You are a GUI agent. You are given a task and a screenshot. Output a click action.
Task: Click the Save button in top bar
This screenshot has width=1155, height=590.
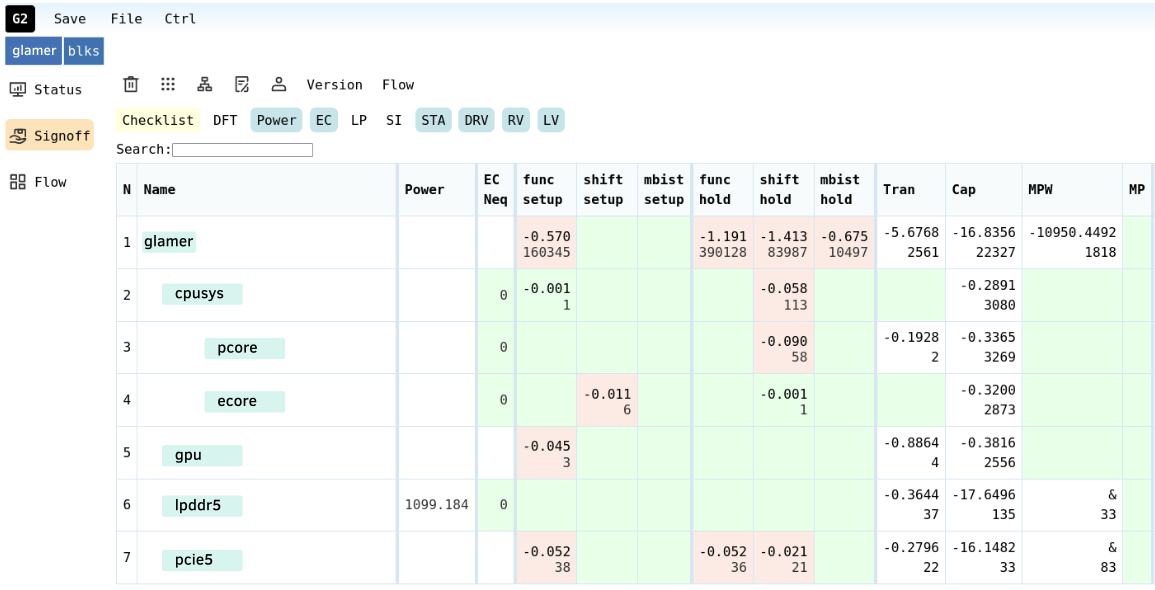pyautogui.click(x=70, y=19)
